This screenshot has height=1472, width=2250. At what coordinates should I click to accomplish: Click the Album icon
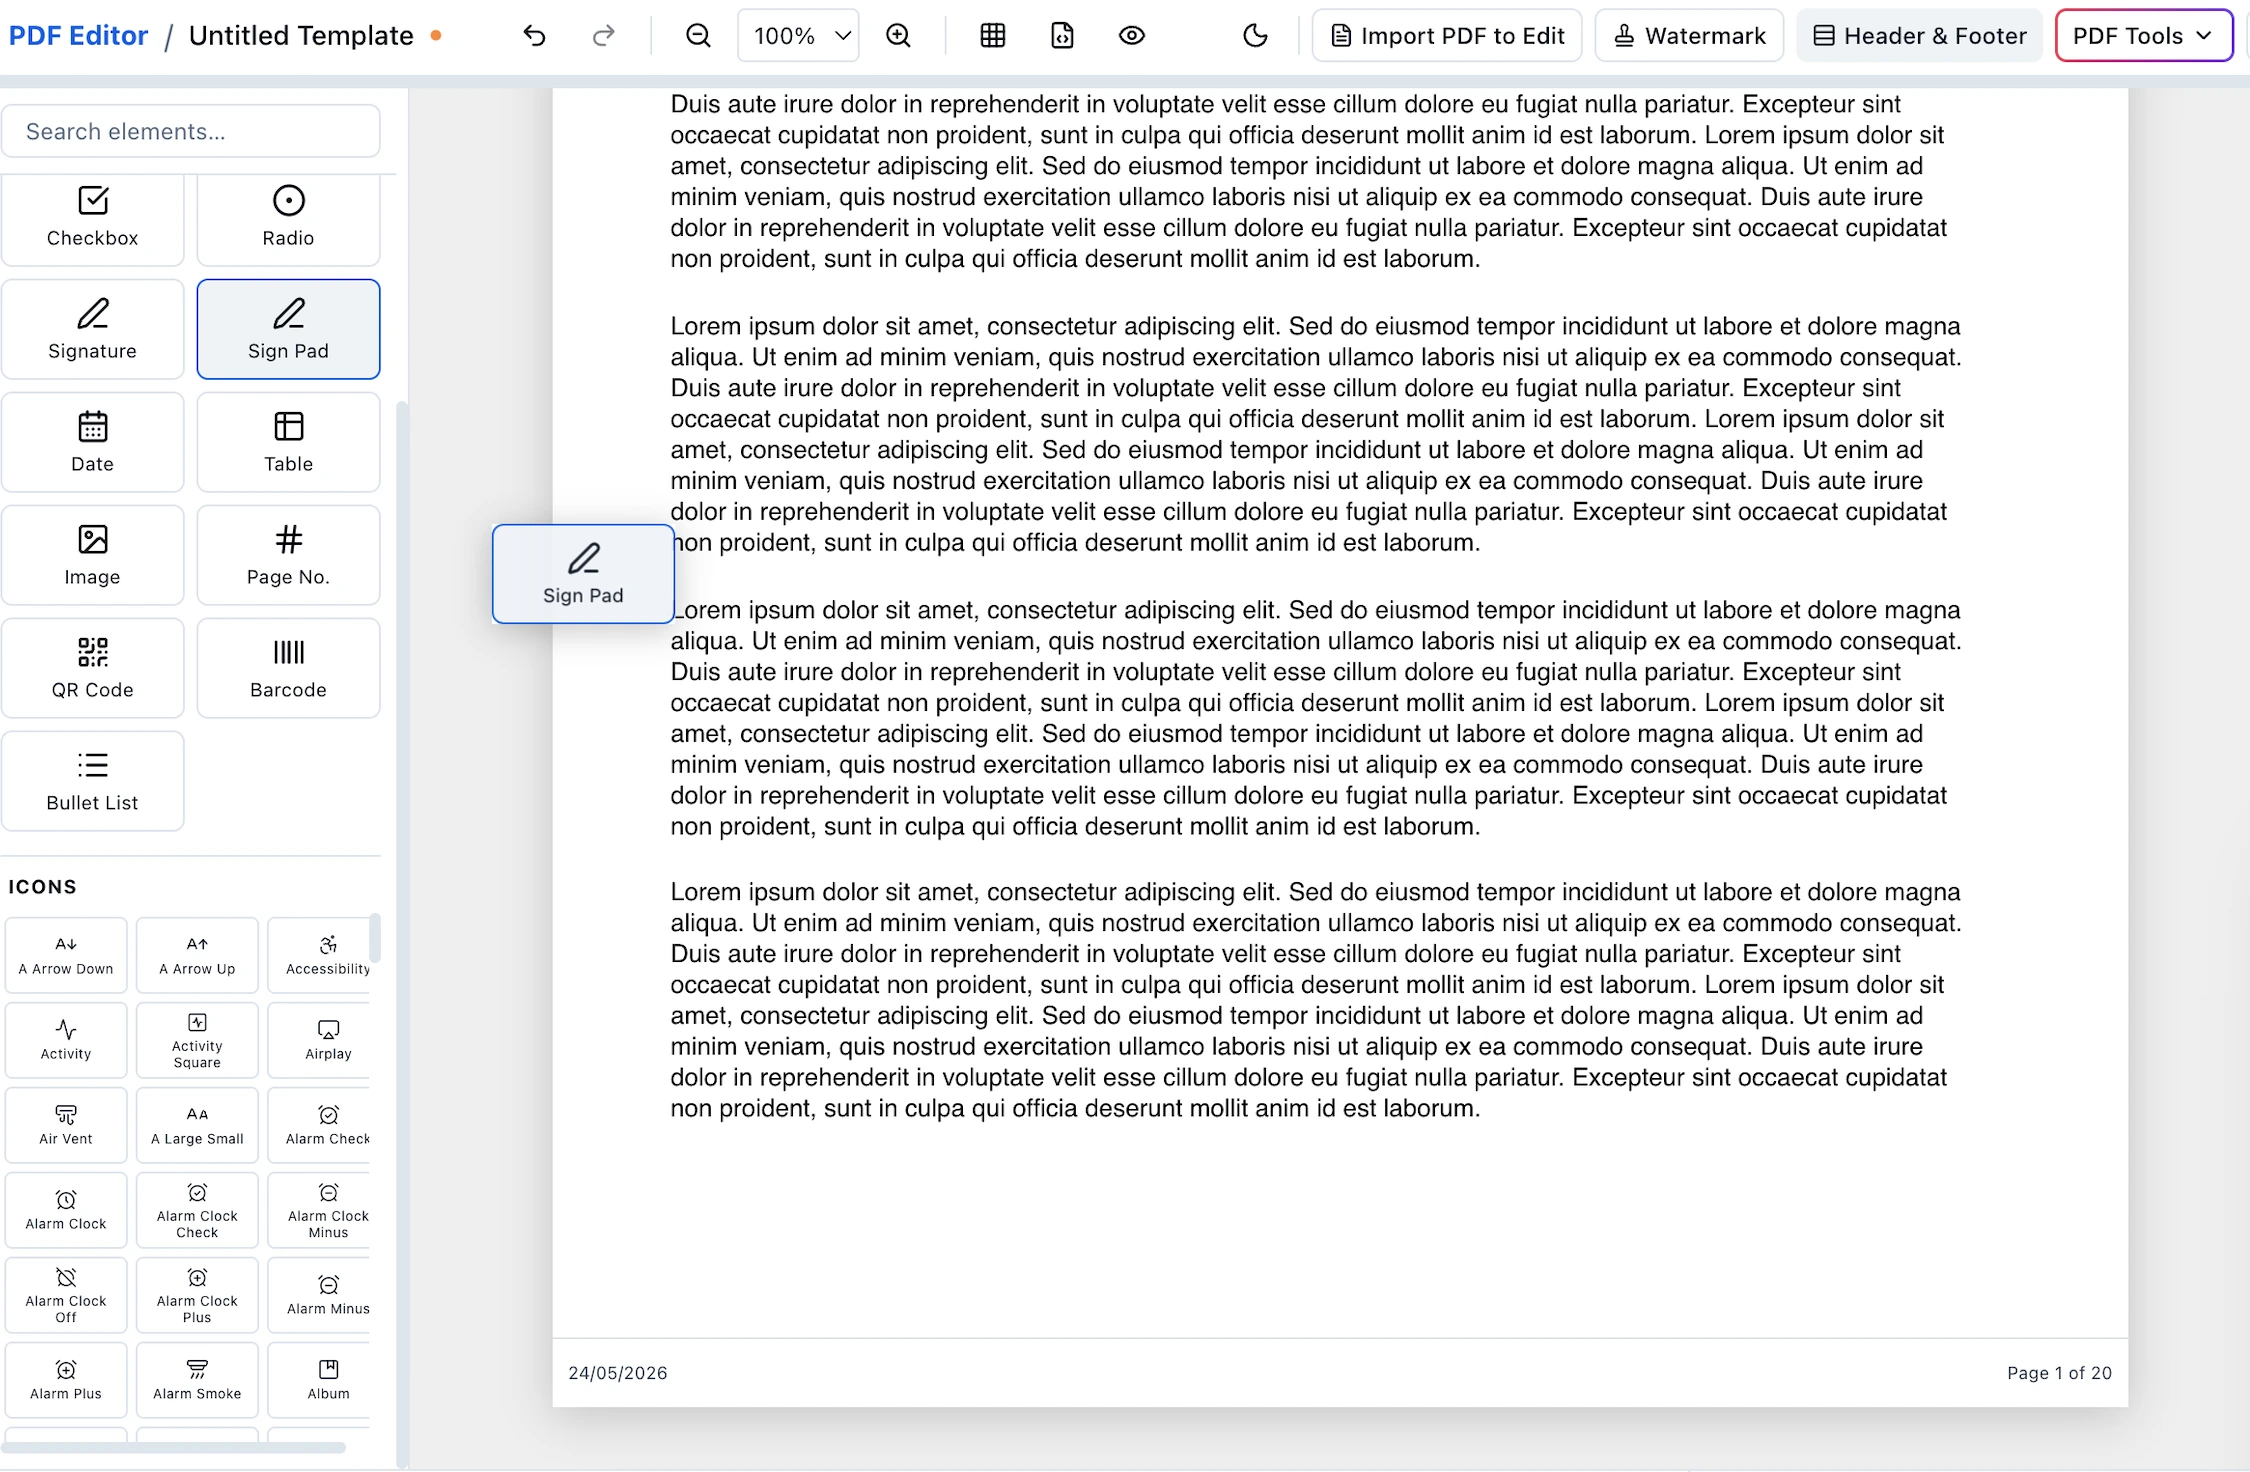319,1380
